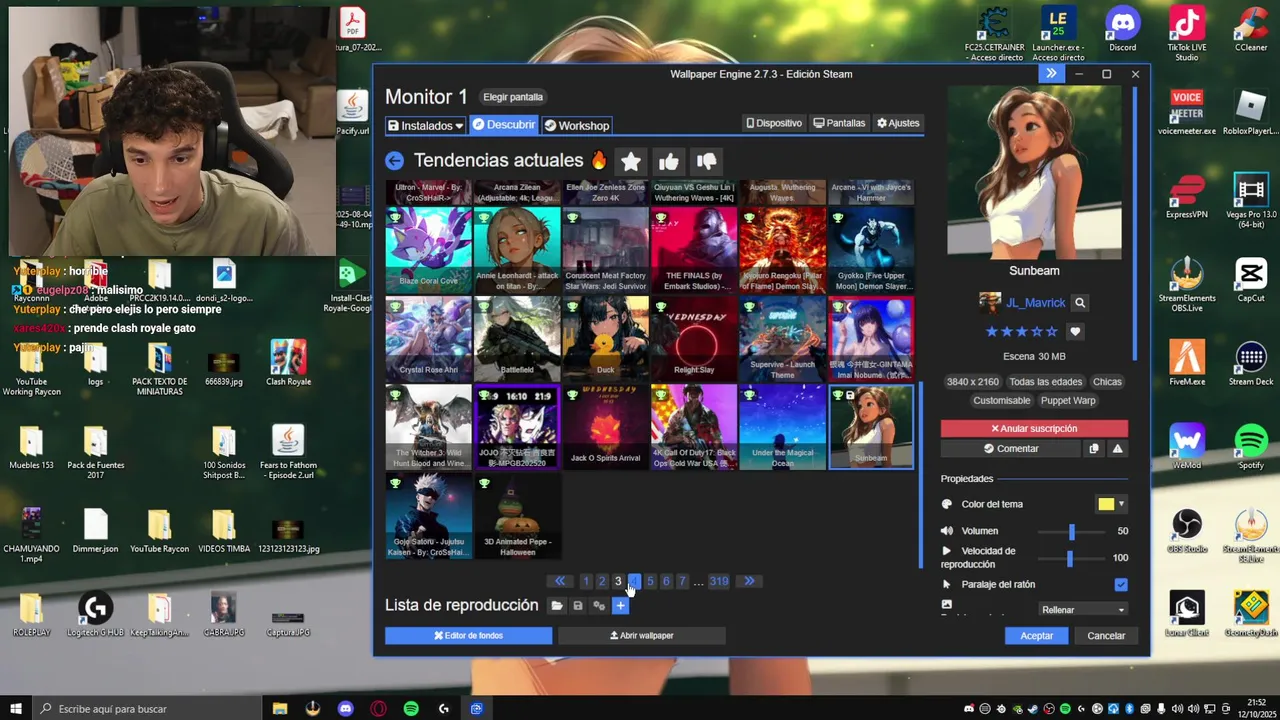1280x720 pixels.
Task: Click the star favorites filter icon
Action: [630, 161]
